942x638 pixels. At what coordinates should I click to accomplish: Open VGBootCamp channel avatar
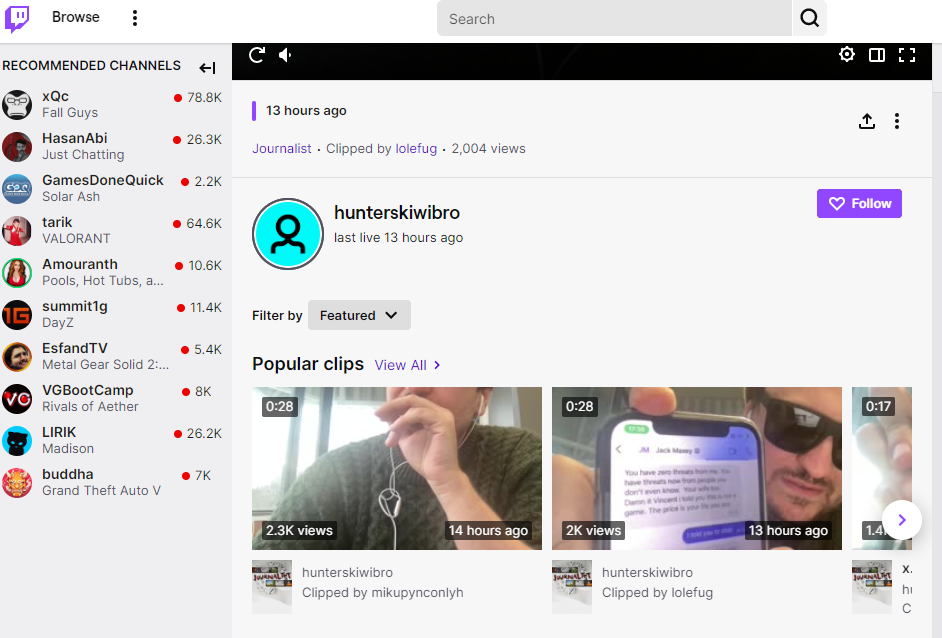coord(17,399)
